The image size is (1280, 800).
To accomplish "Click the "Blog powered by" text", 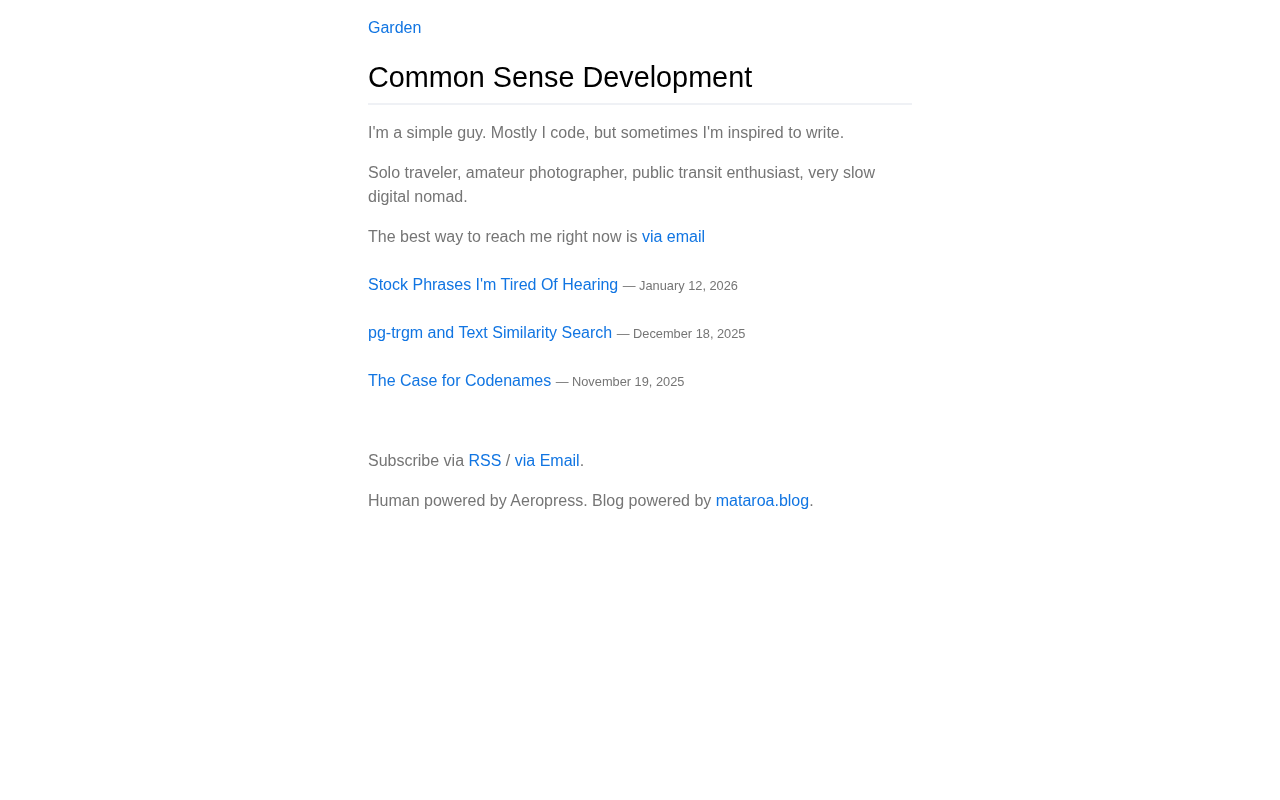I will click(x=651, y=501).
